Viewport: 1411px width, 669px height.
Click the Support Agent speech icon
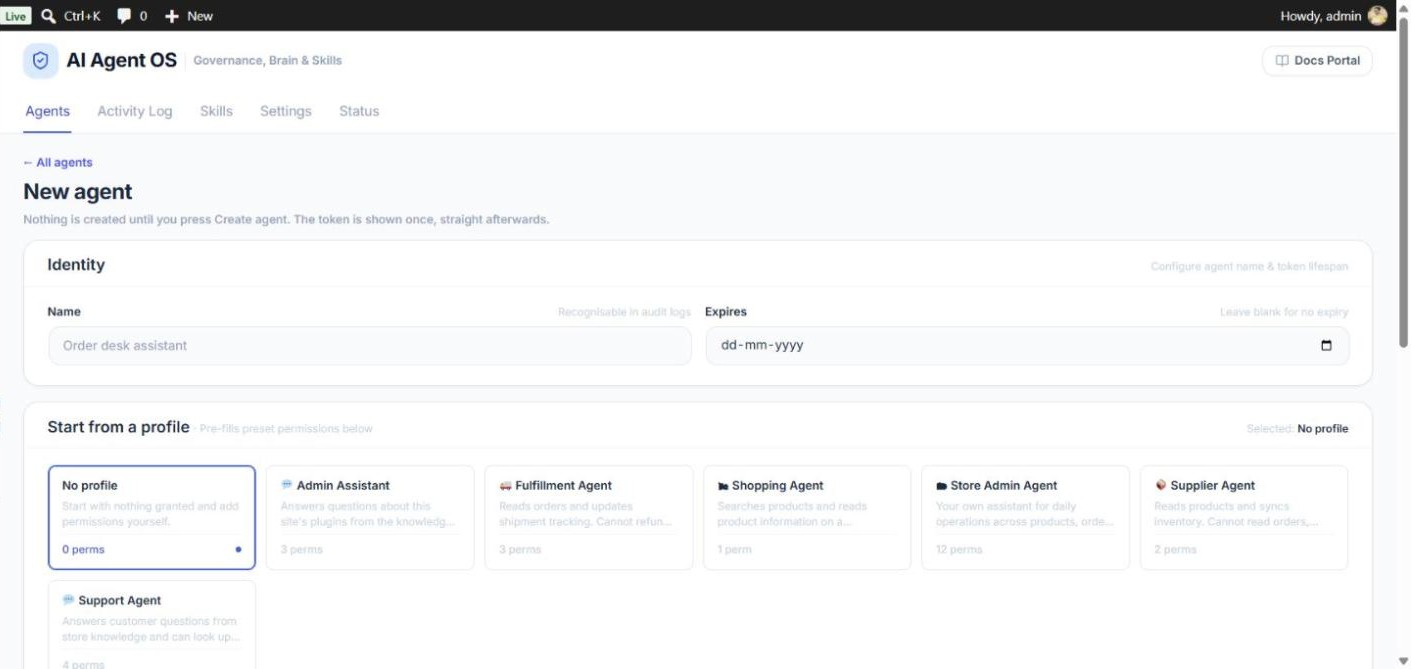68,600
